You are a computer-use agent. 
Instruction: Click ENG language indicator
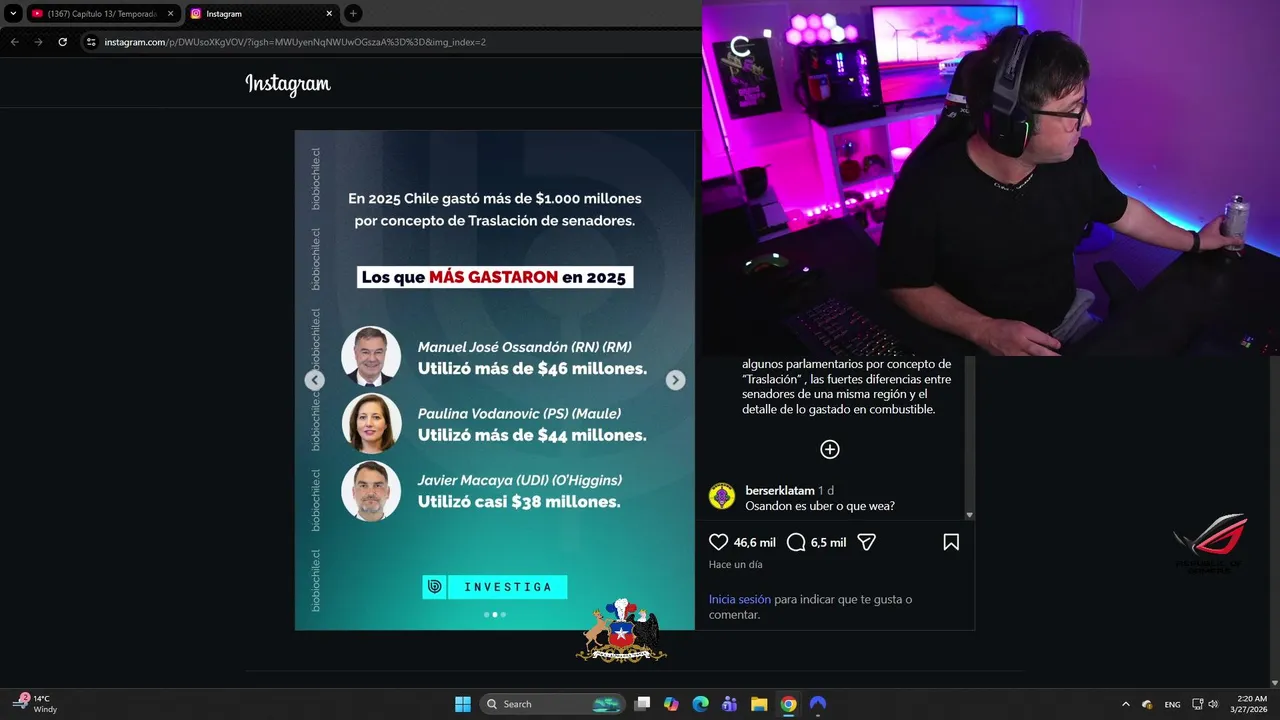[x=1172, y=704]
